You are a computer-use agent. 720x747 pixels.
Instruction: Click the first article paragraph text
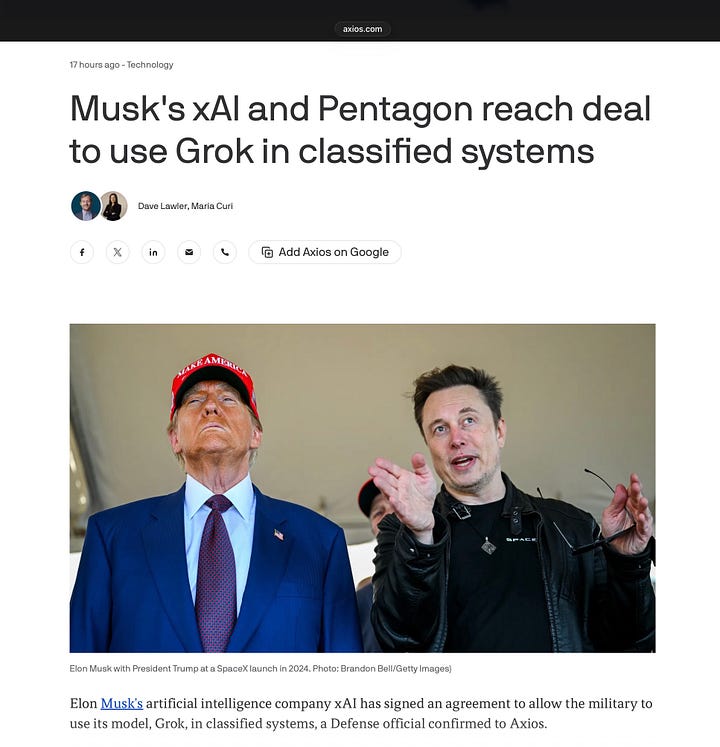pyautogui.click(x=361, y=713)
